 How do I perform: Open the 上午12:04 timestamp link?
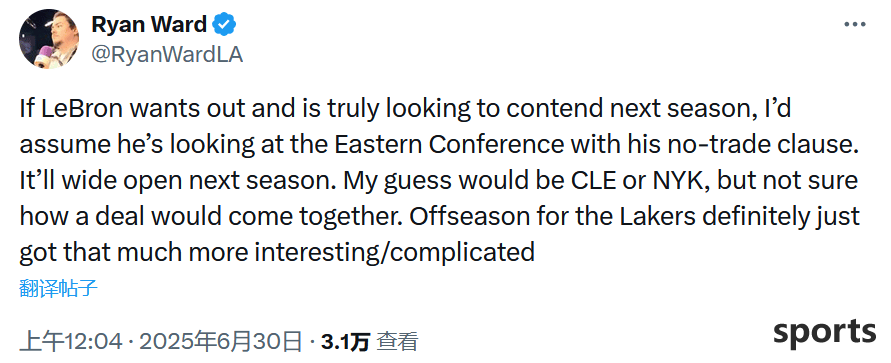tap(71, 341)
